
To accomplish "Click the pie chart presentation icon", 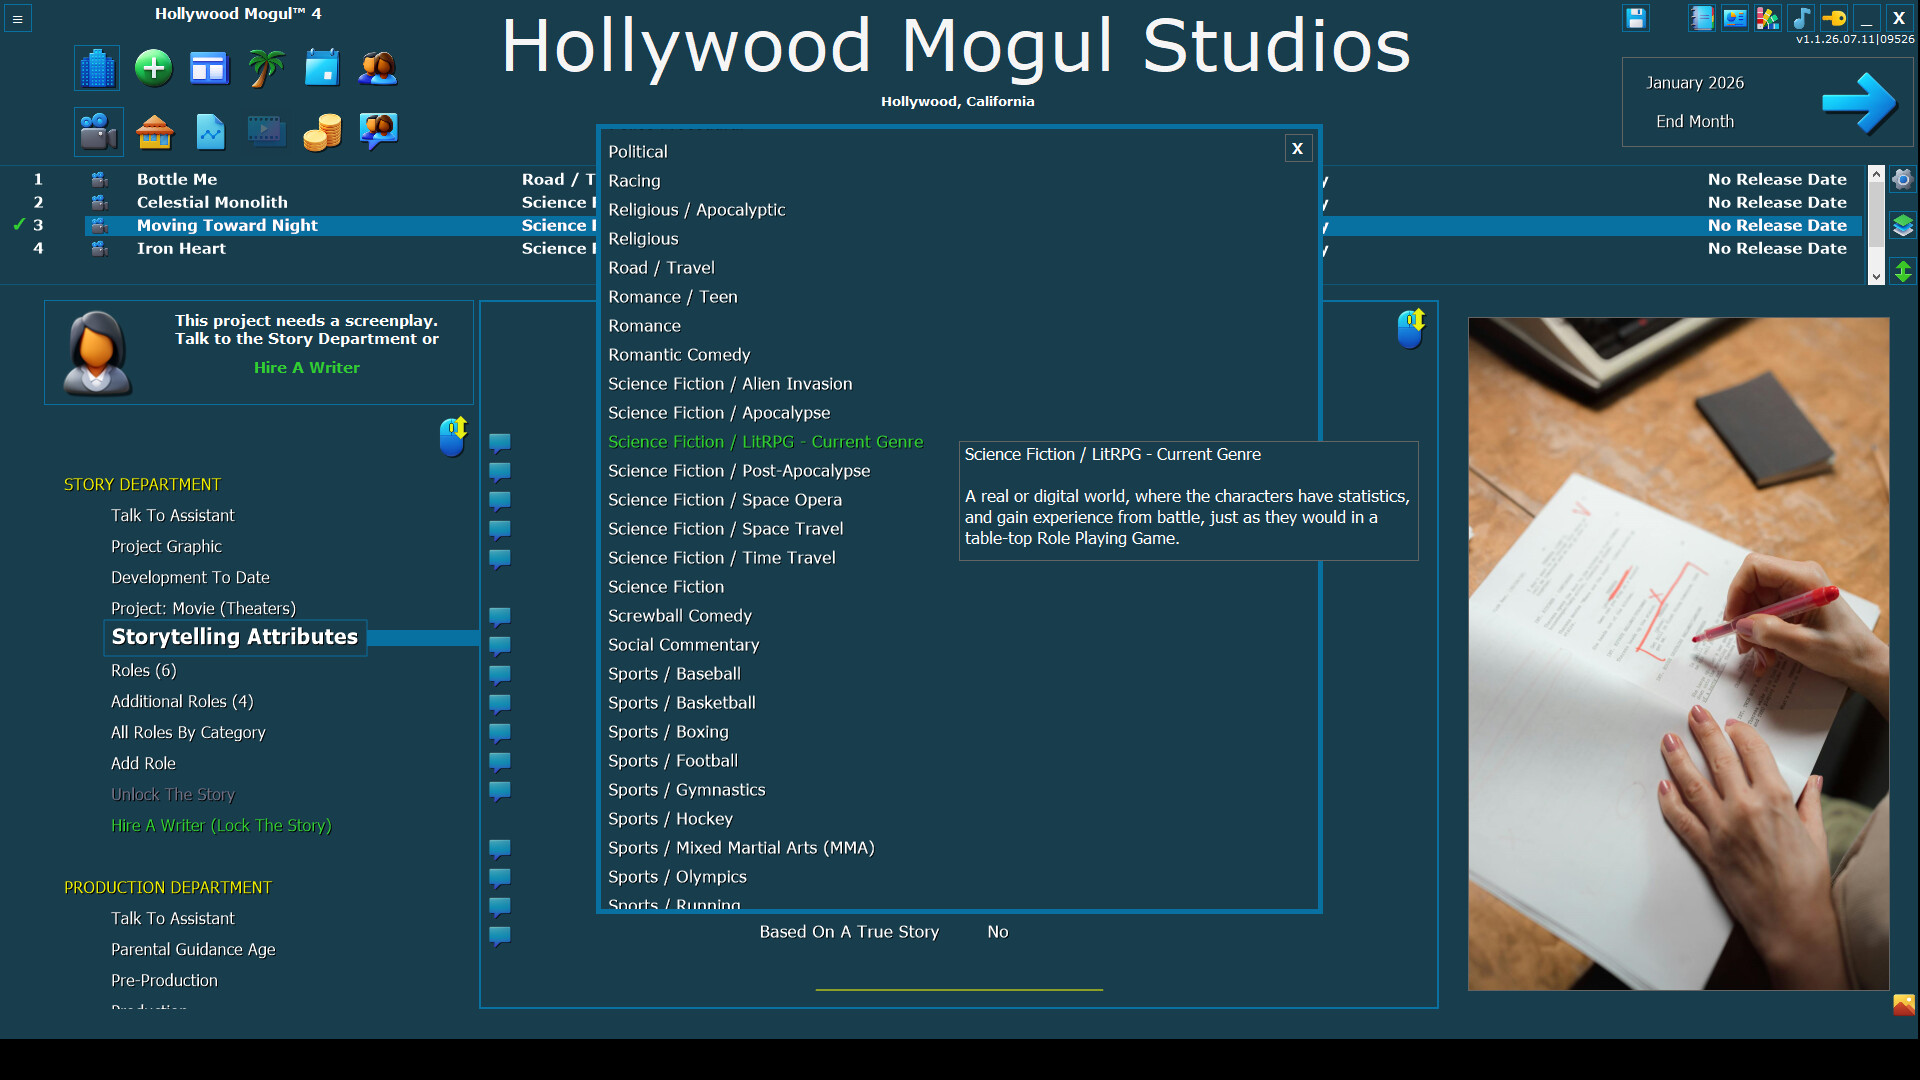I will point(1735,18).
